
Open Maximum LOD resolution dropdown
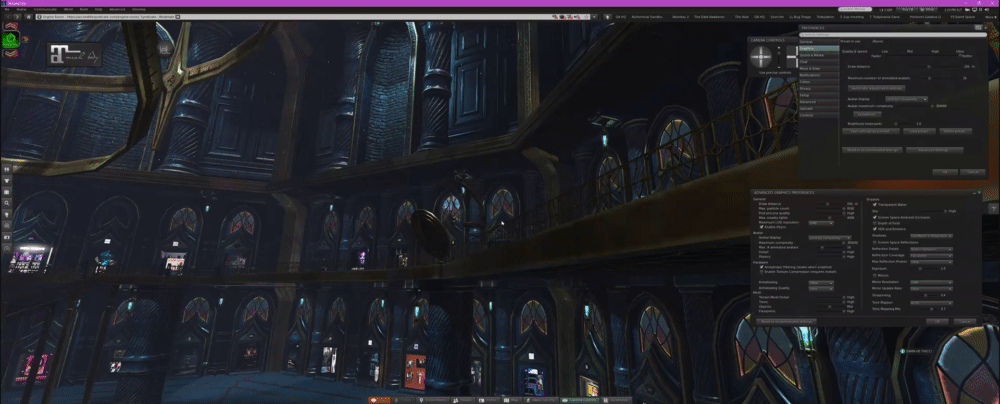[x=821, y=223]
